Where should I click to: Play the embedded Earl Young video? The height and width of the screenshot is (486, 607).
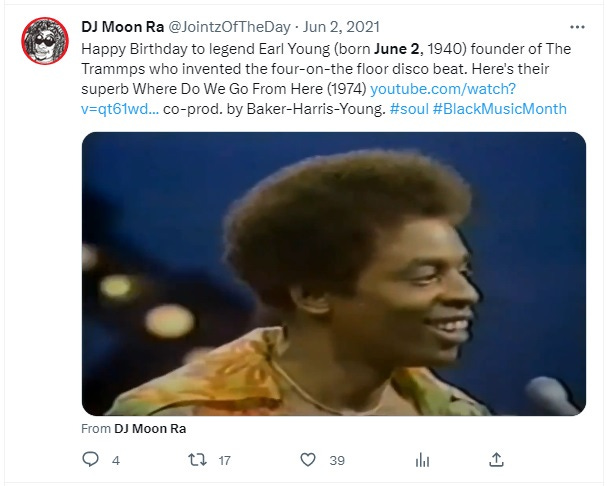(334, 274)
